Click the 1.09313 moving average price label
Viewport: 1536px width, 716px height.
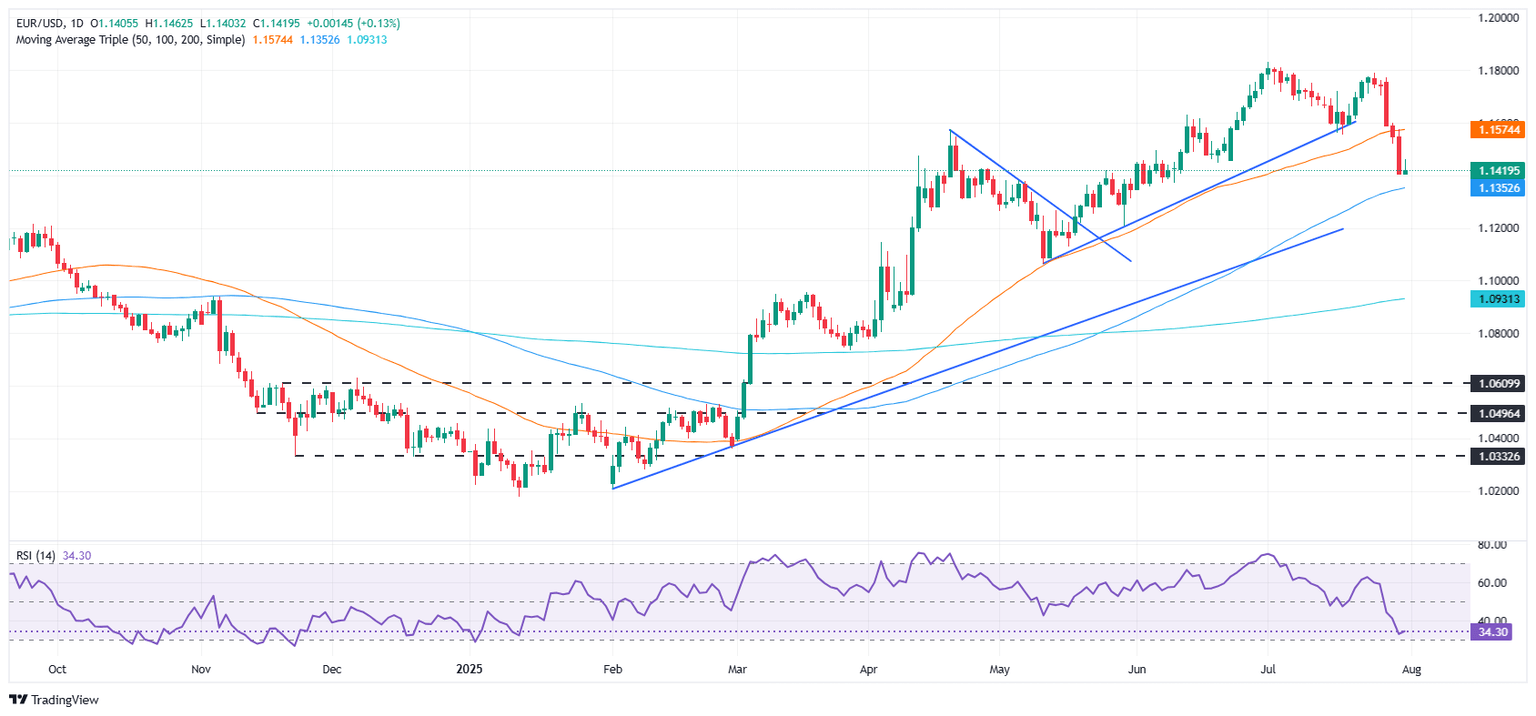tap(1499, 299)
